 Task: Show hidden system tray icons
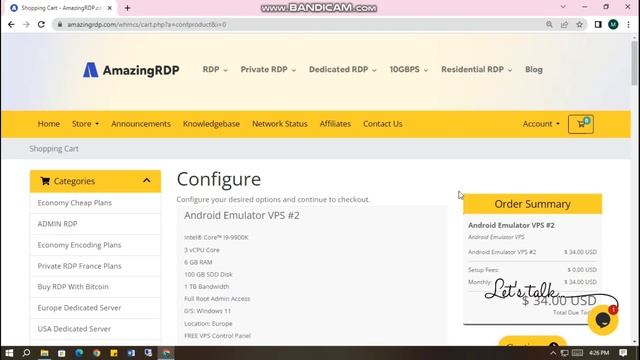pyautogui.click(x=553, y=353)
